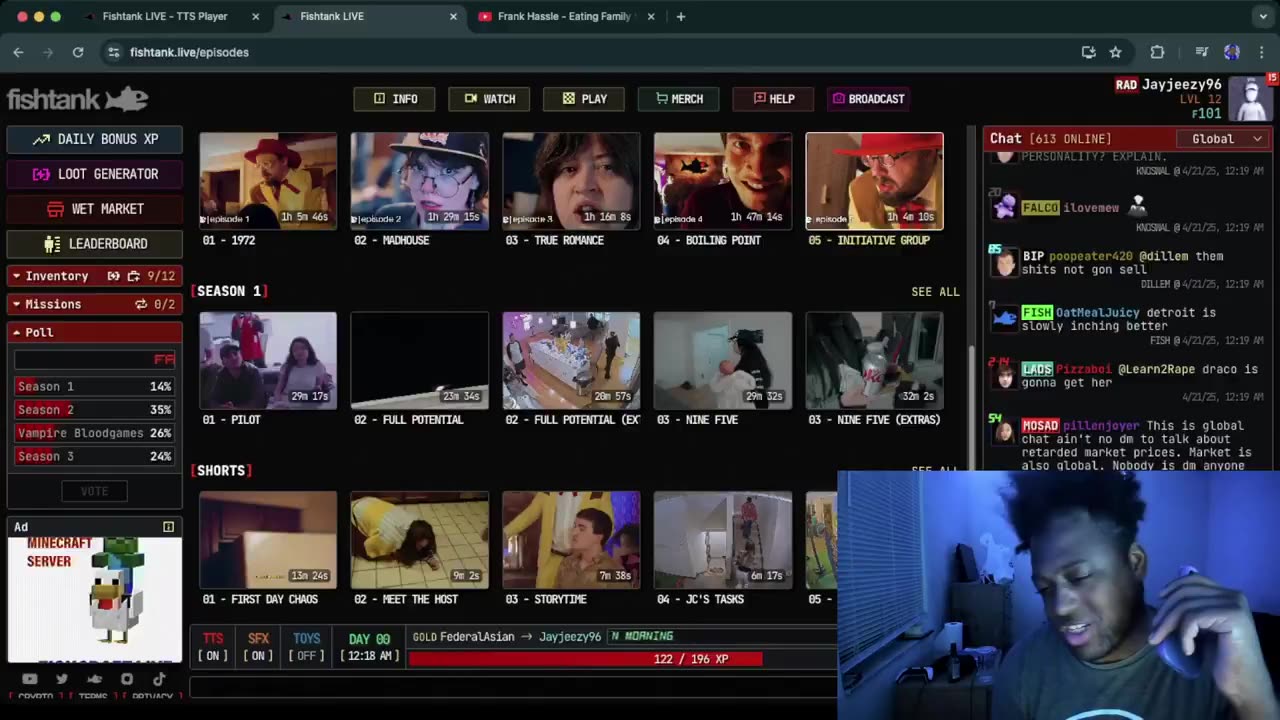Screen dimensions: 1280x720
Task: Select Season 2 poll option
Action: (94, 410)
